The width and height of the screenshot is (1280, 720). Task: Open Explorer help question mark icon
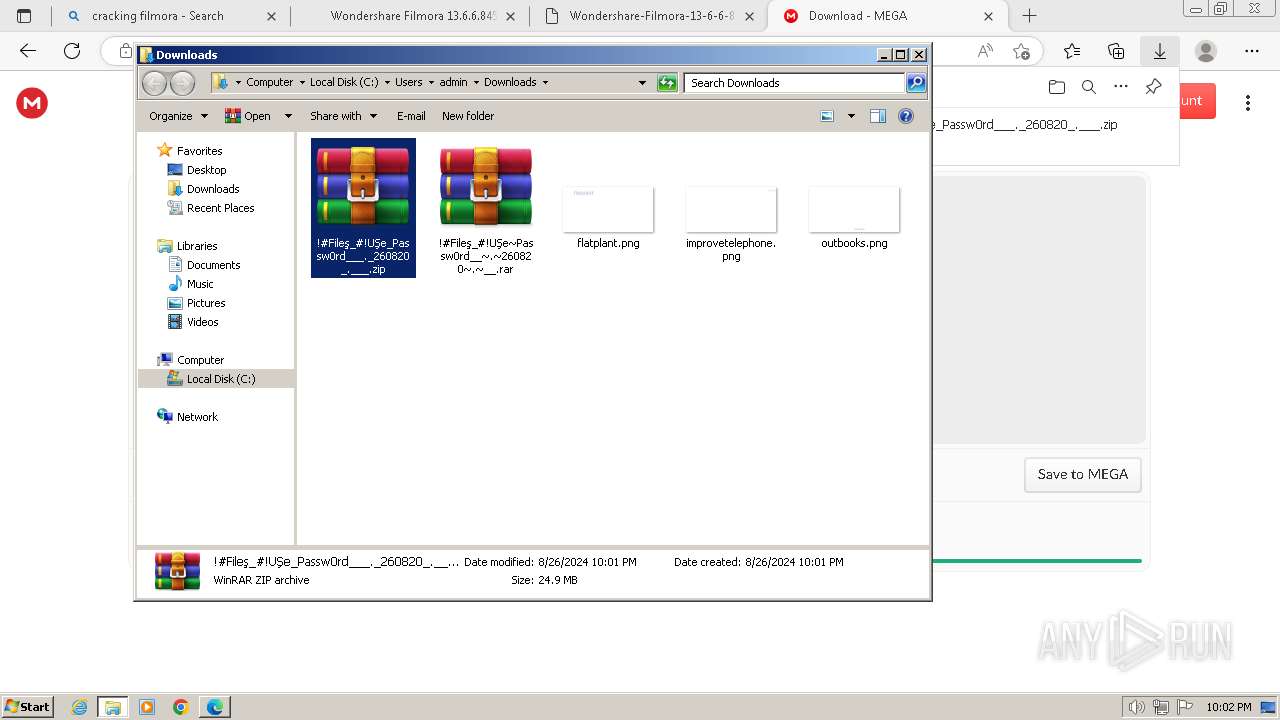906,116
